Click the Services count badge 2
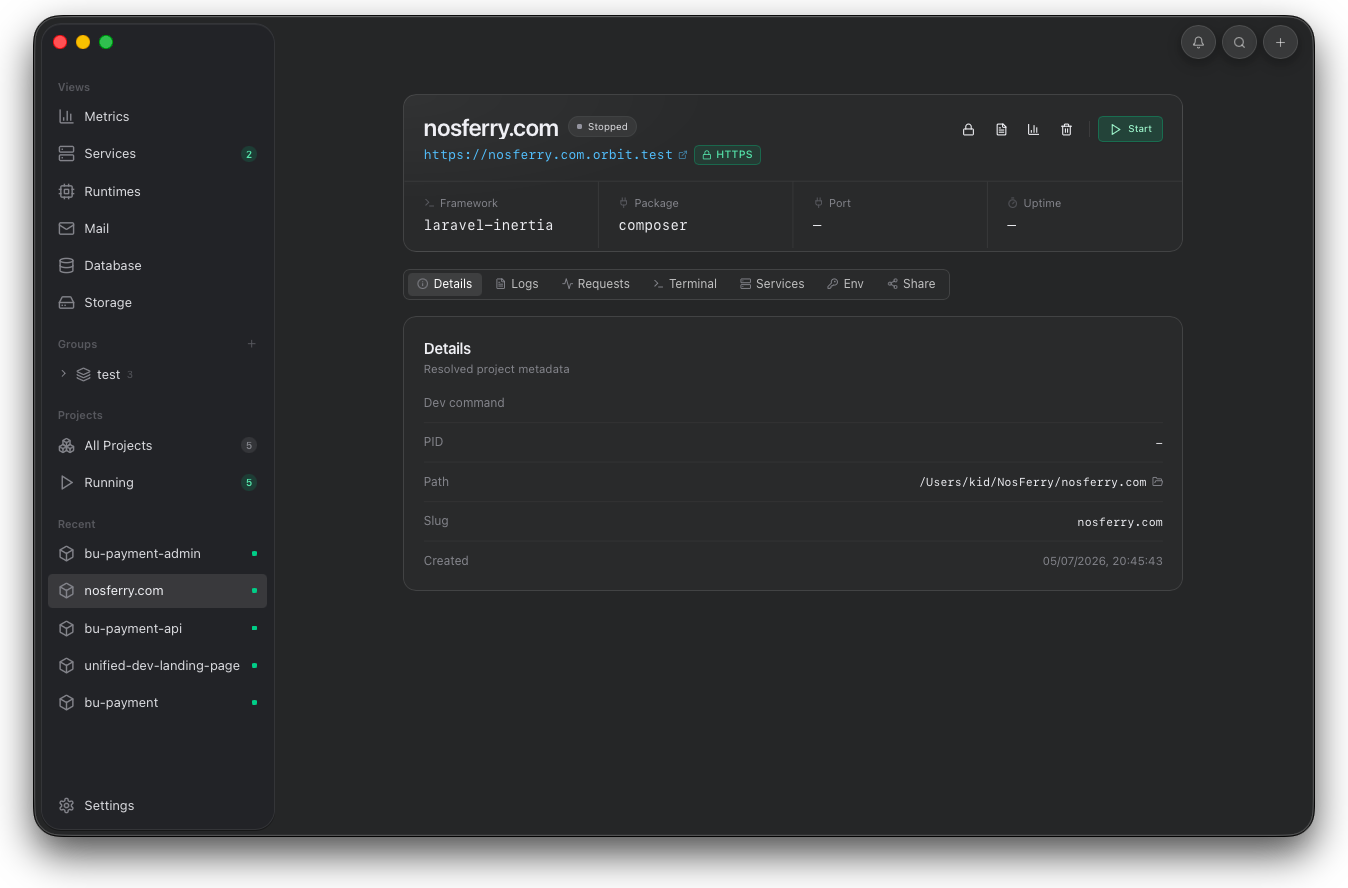This screenshot has width=1348, height=888. [x=249, y=154]
